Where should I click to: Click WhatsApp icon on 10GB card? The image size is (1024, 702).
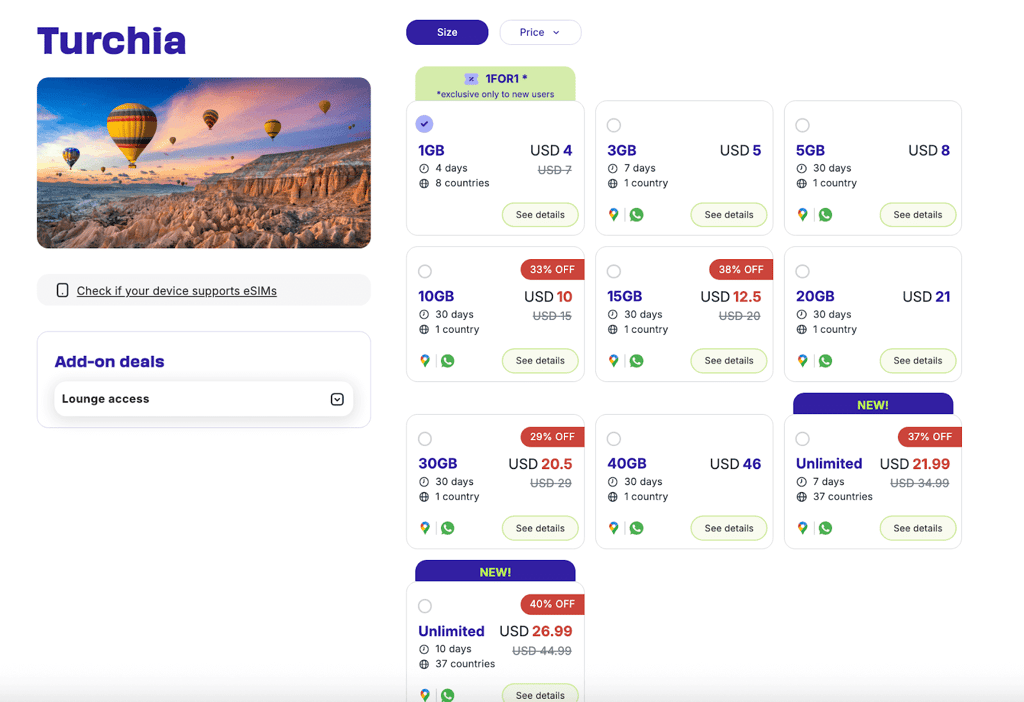(447, 360)
